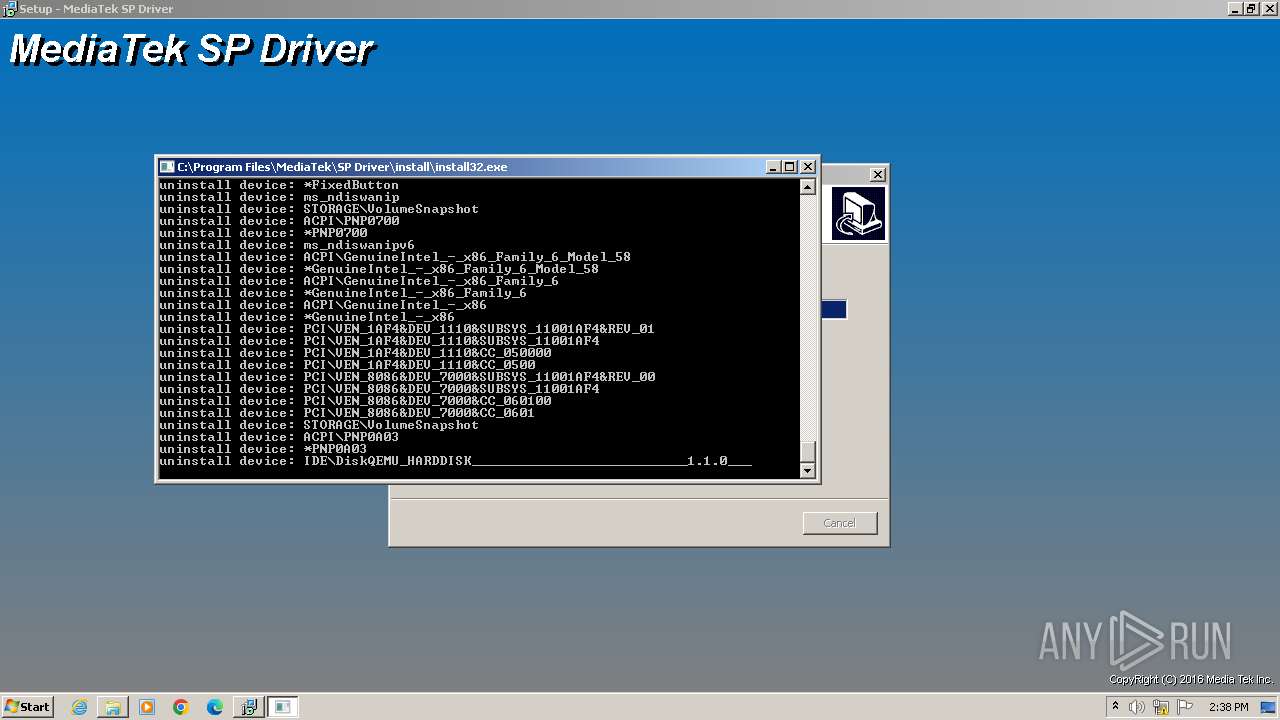
Task: Click console scrollbar down arrow
Action: [x=808, y=470]
